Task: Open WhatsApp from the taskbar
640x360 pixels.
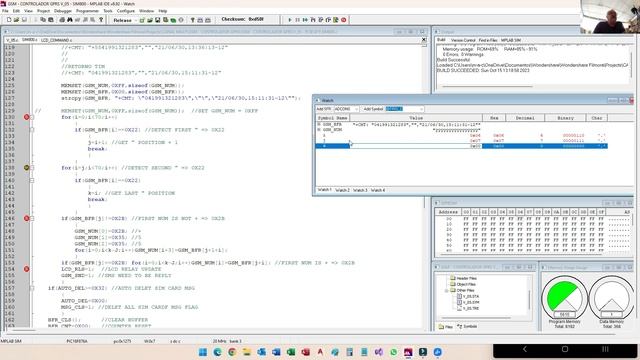Action: pos(393,352)
